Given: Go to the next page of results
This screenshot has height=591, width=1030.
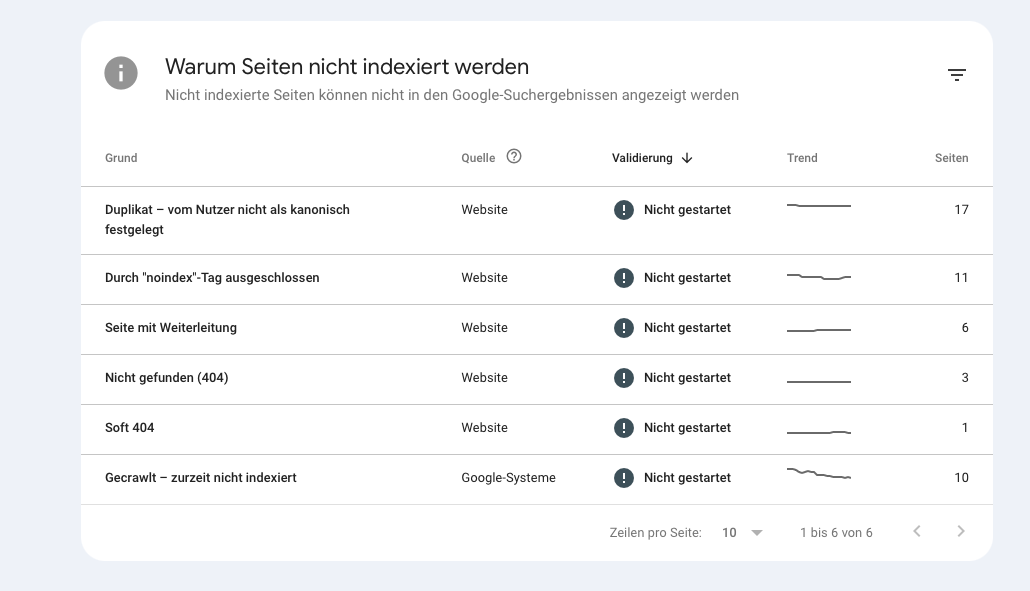Looking at the screenshot, I should point(960,532).
